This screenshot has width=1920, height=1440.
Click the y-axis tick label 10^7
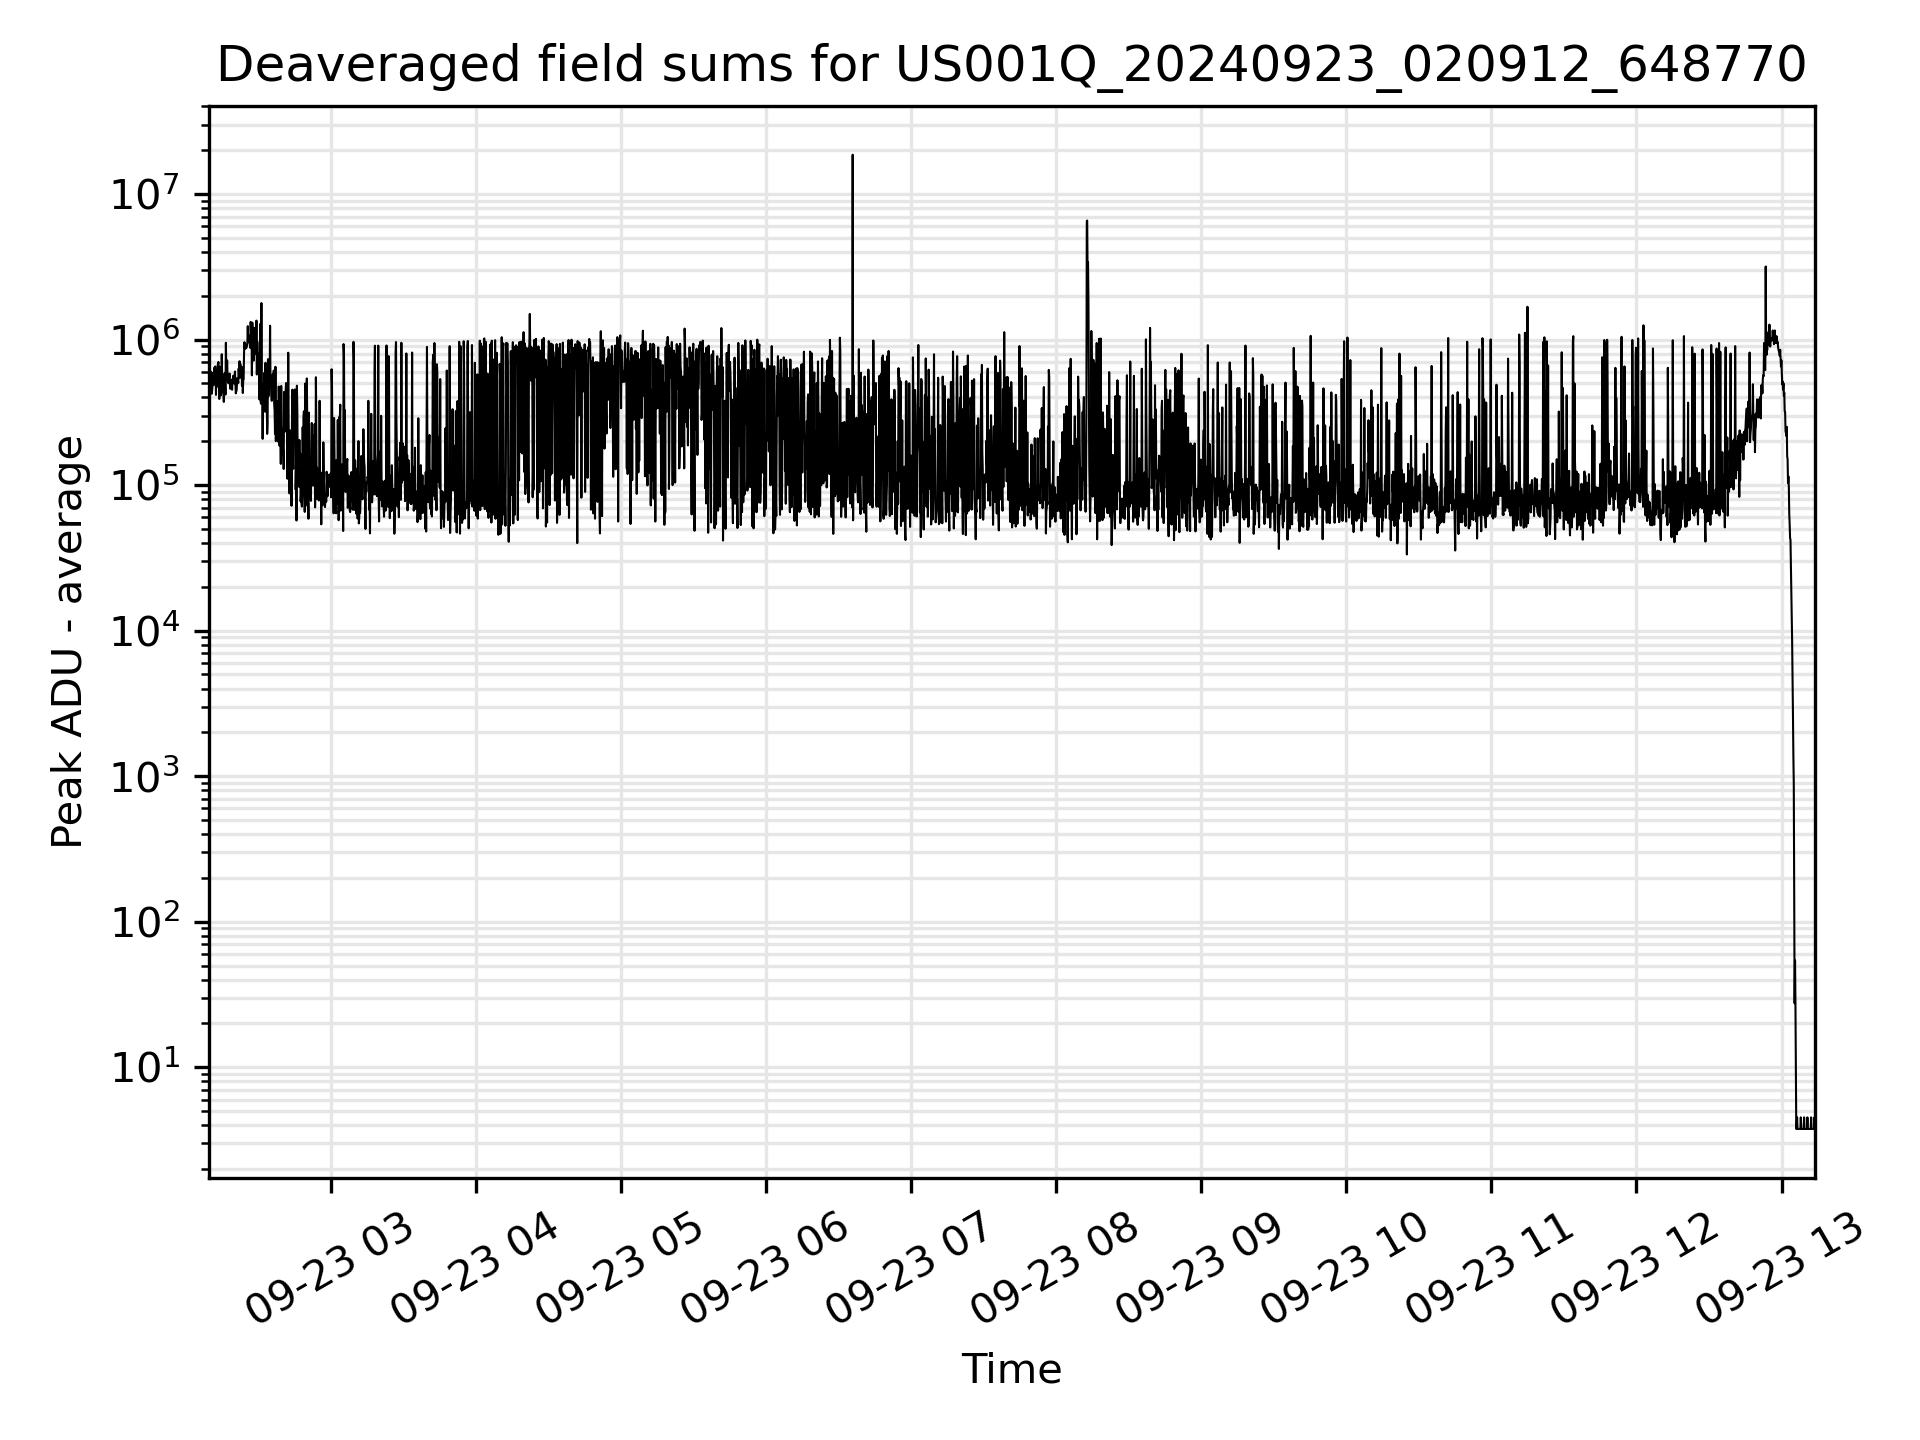tap(145, 193)
